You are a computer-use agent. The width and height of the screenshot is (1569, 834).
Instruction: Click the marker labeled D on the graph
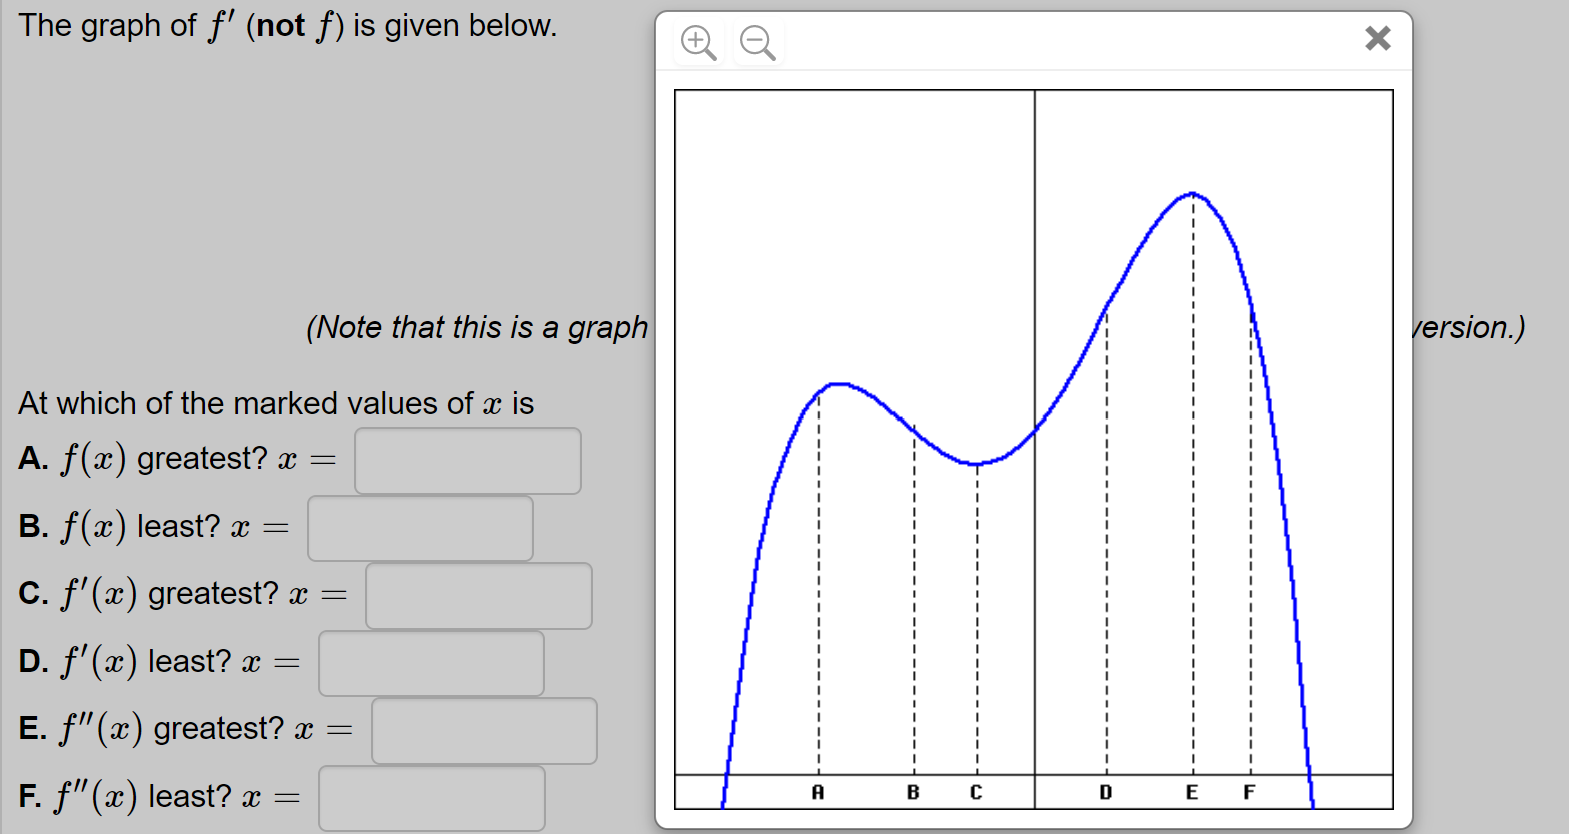pos(1105,793)
